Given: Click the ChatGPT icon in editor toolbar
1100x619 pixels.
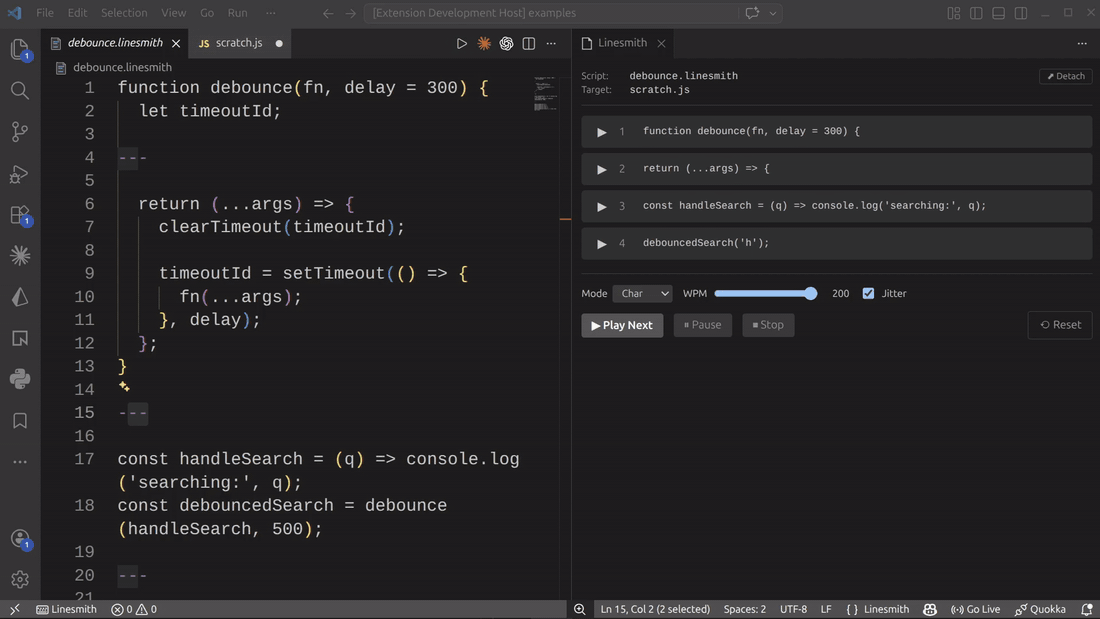Looking at the screenshot, I should (x=507, y=44).
